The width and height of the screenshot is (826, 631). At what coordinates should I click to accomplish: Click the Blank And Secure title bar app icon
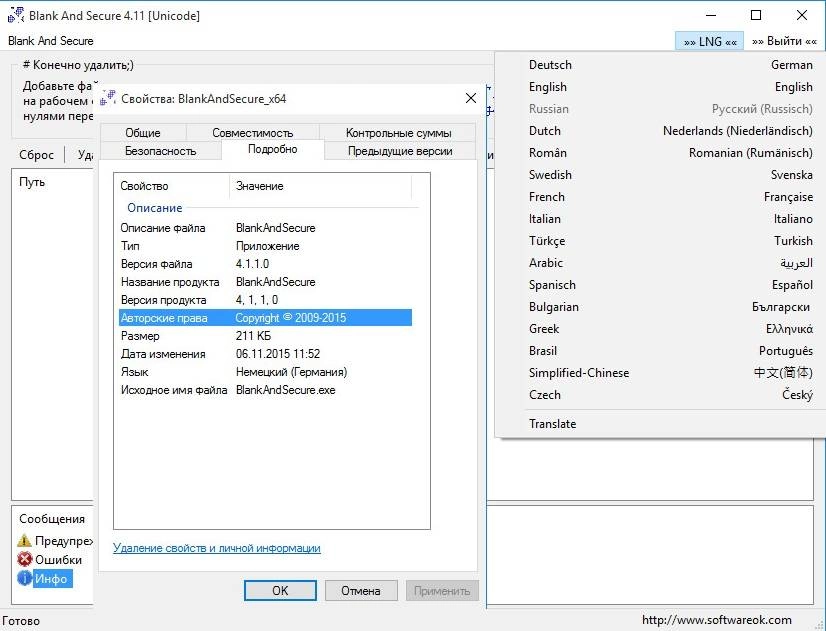tap(16, 15)
